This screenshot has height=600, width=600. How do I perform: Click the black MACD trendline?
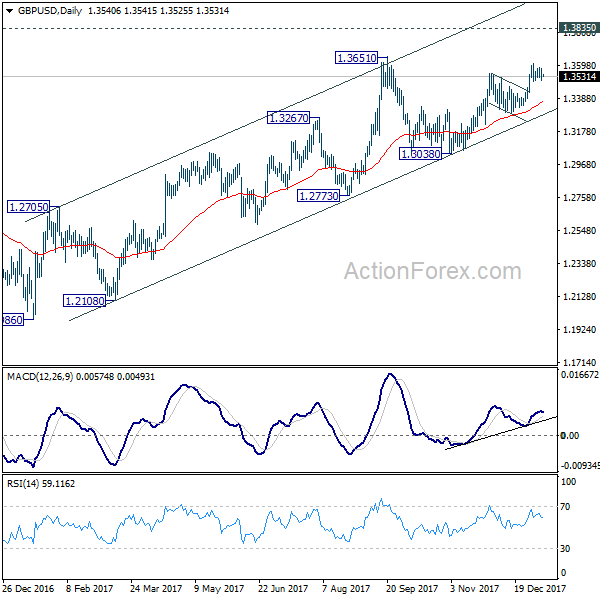501,433
